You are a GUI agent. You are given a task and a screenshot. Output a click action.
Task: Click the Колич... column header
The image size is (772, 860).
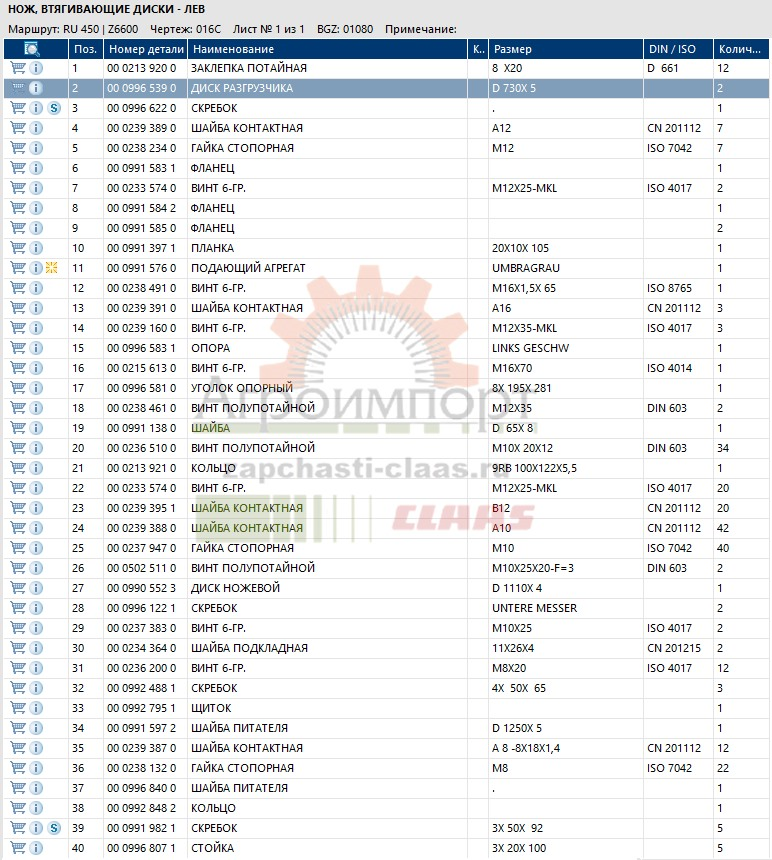741,49
